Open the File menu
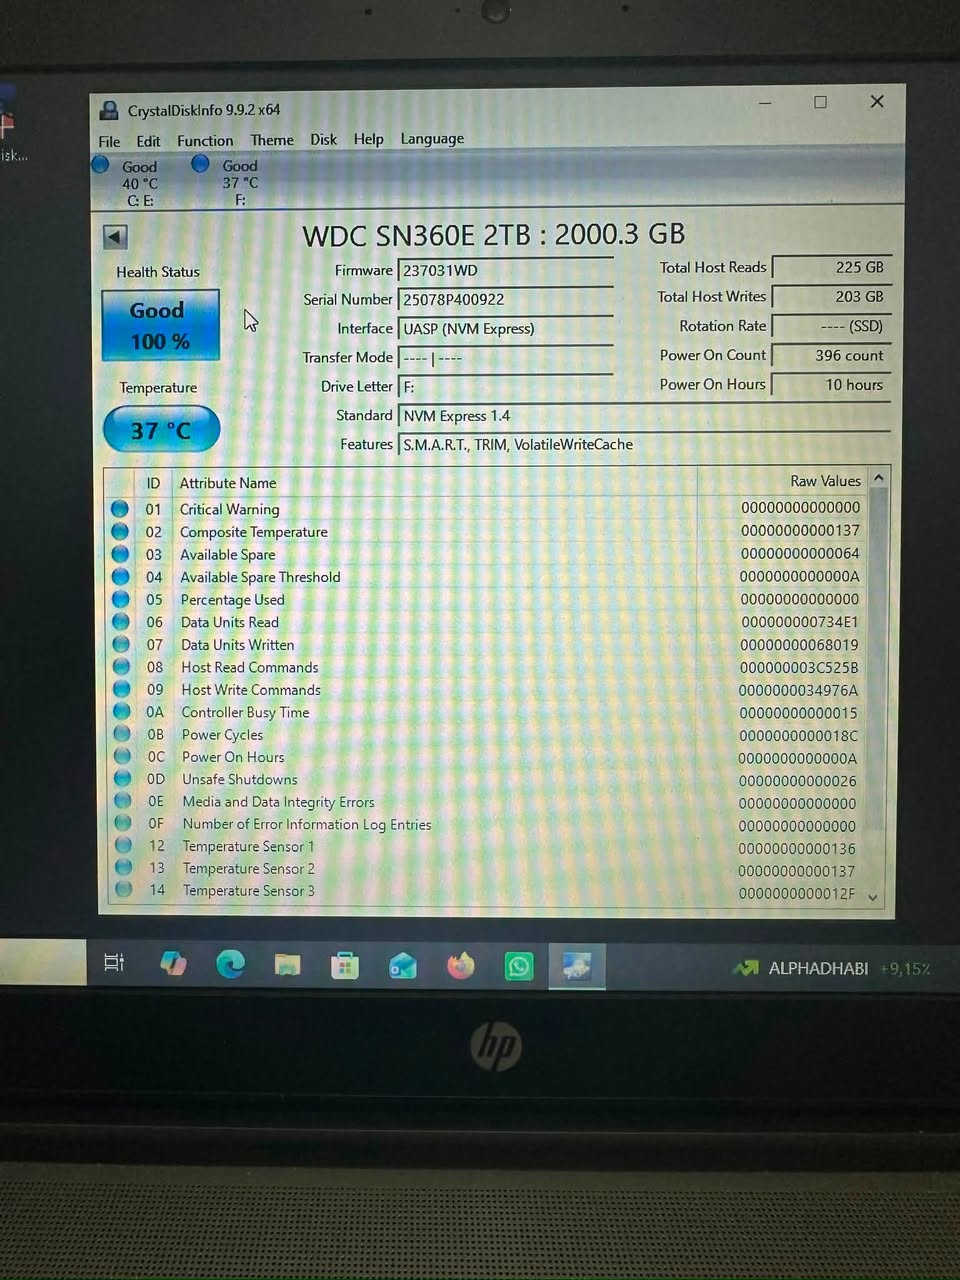Viewport: 960px width, 1280px height. (109, 141)
